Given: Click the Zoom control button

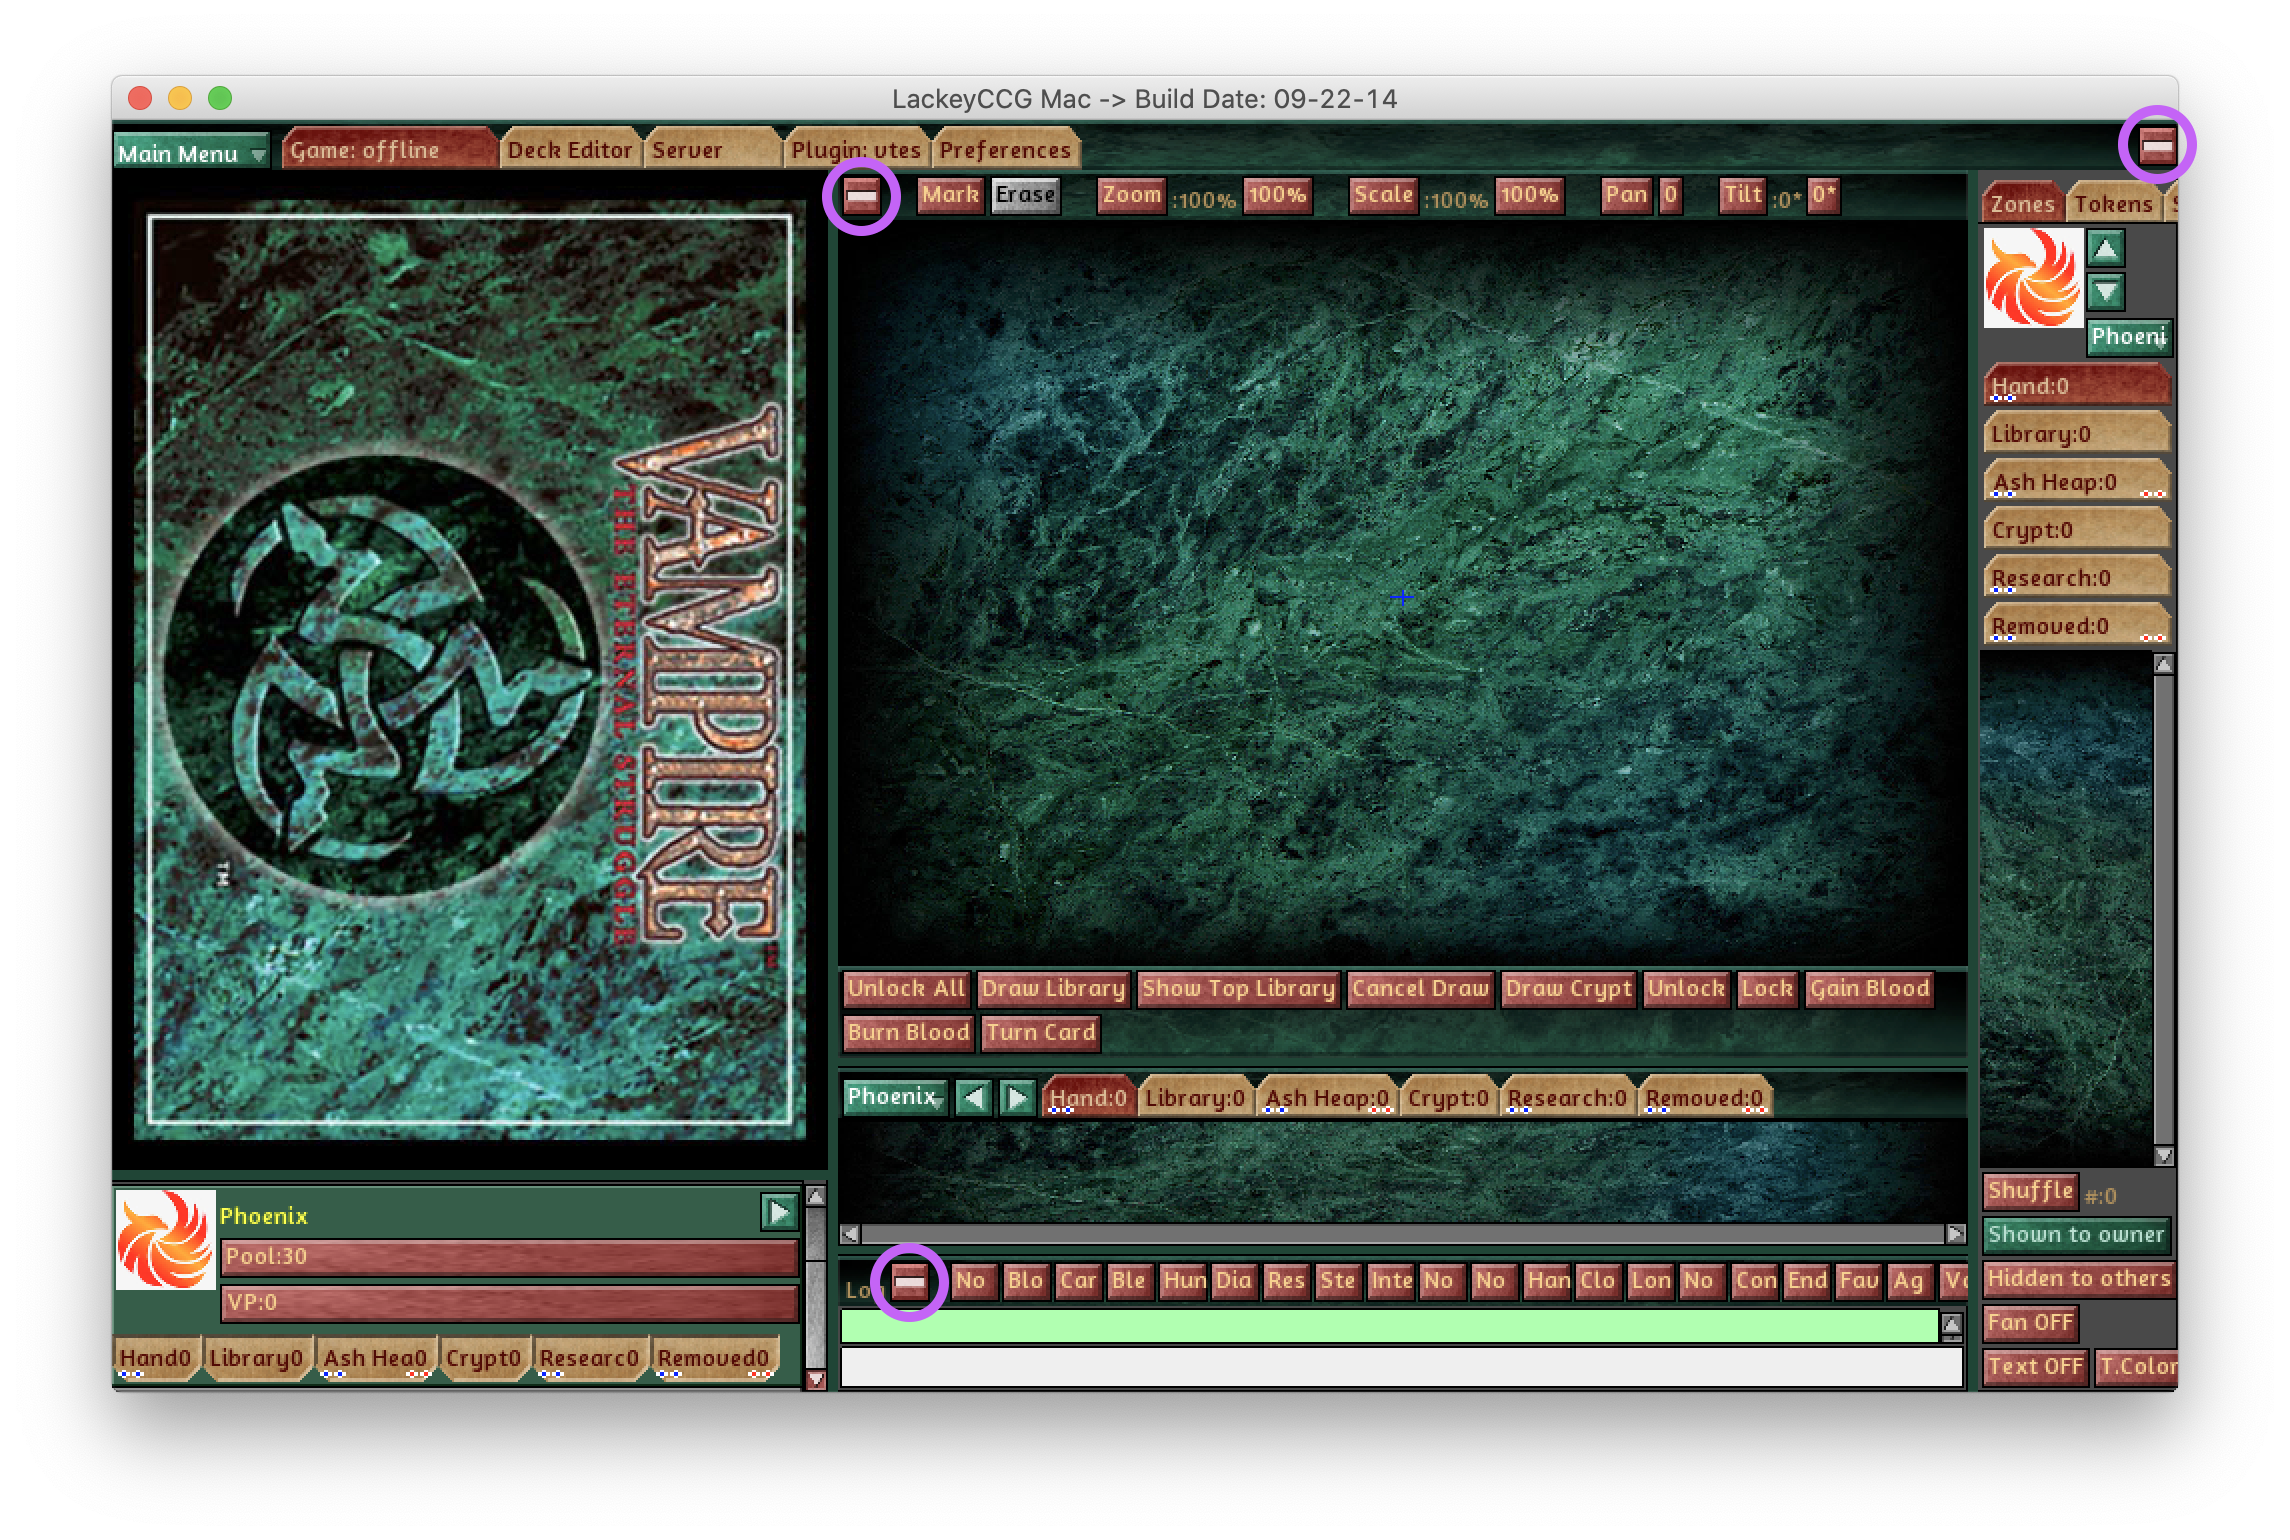Looking at the screenshot, I should tap(1132, 196).
